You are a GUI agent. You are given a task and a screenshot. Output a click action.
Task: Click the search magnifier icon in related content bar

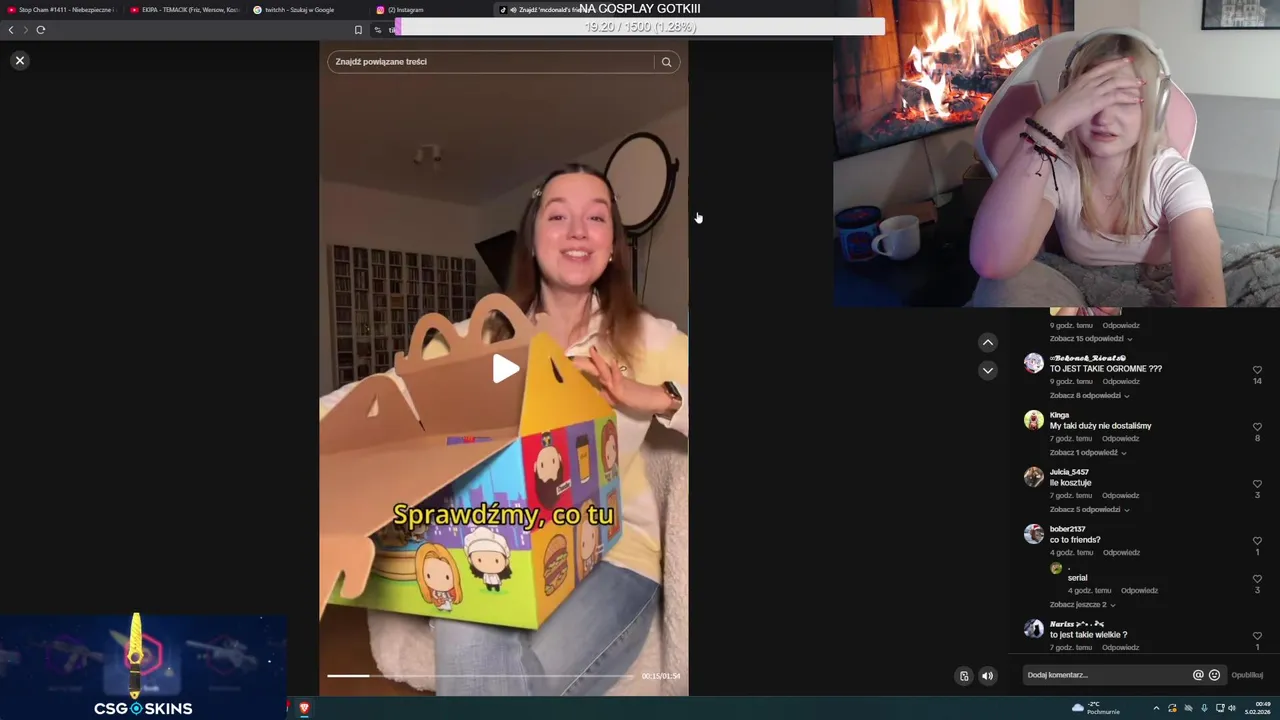click(667, 62)
